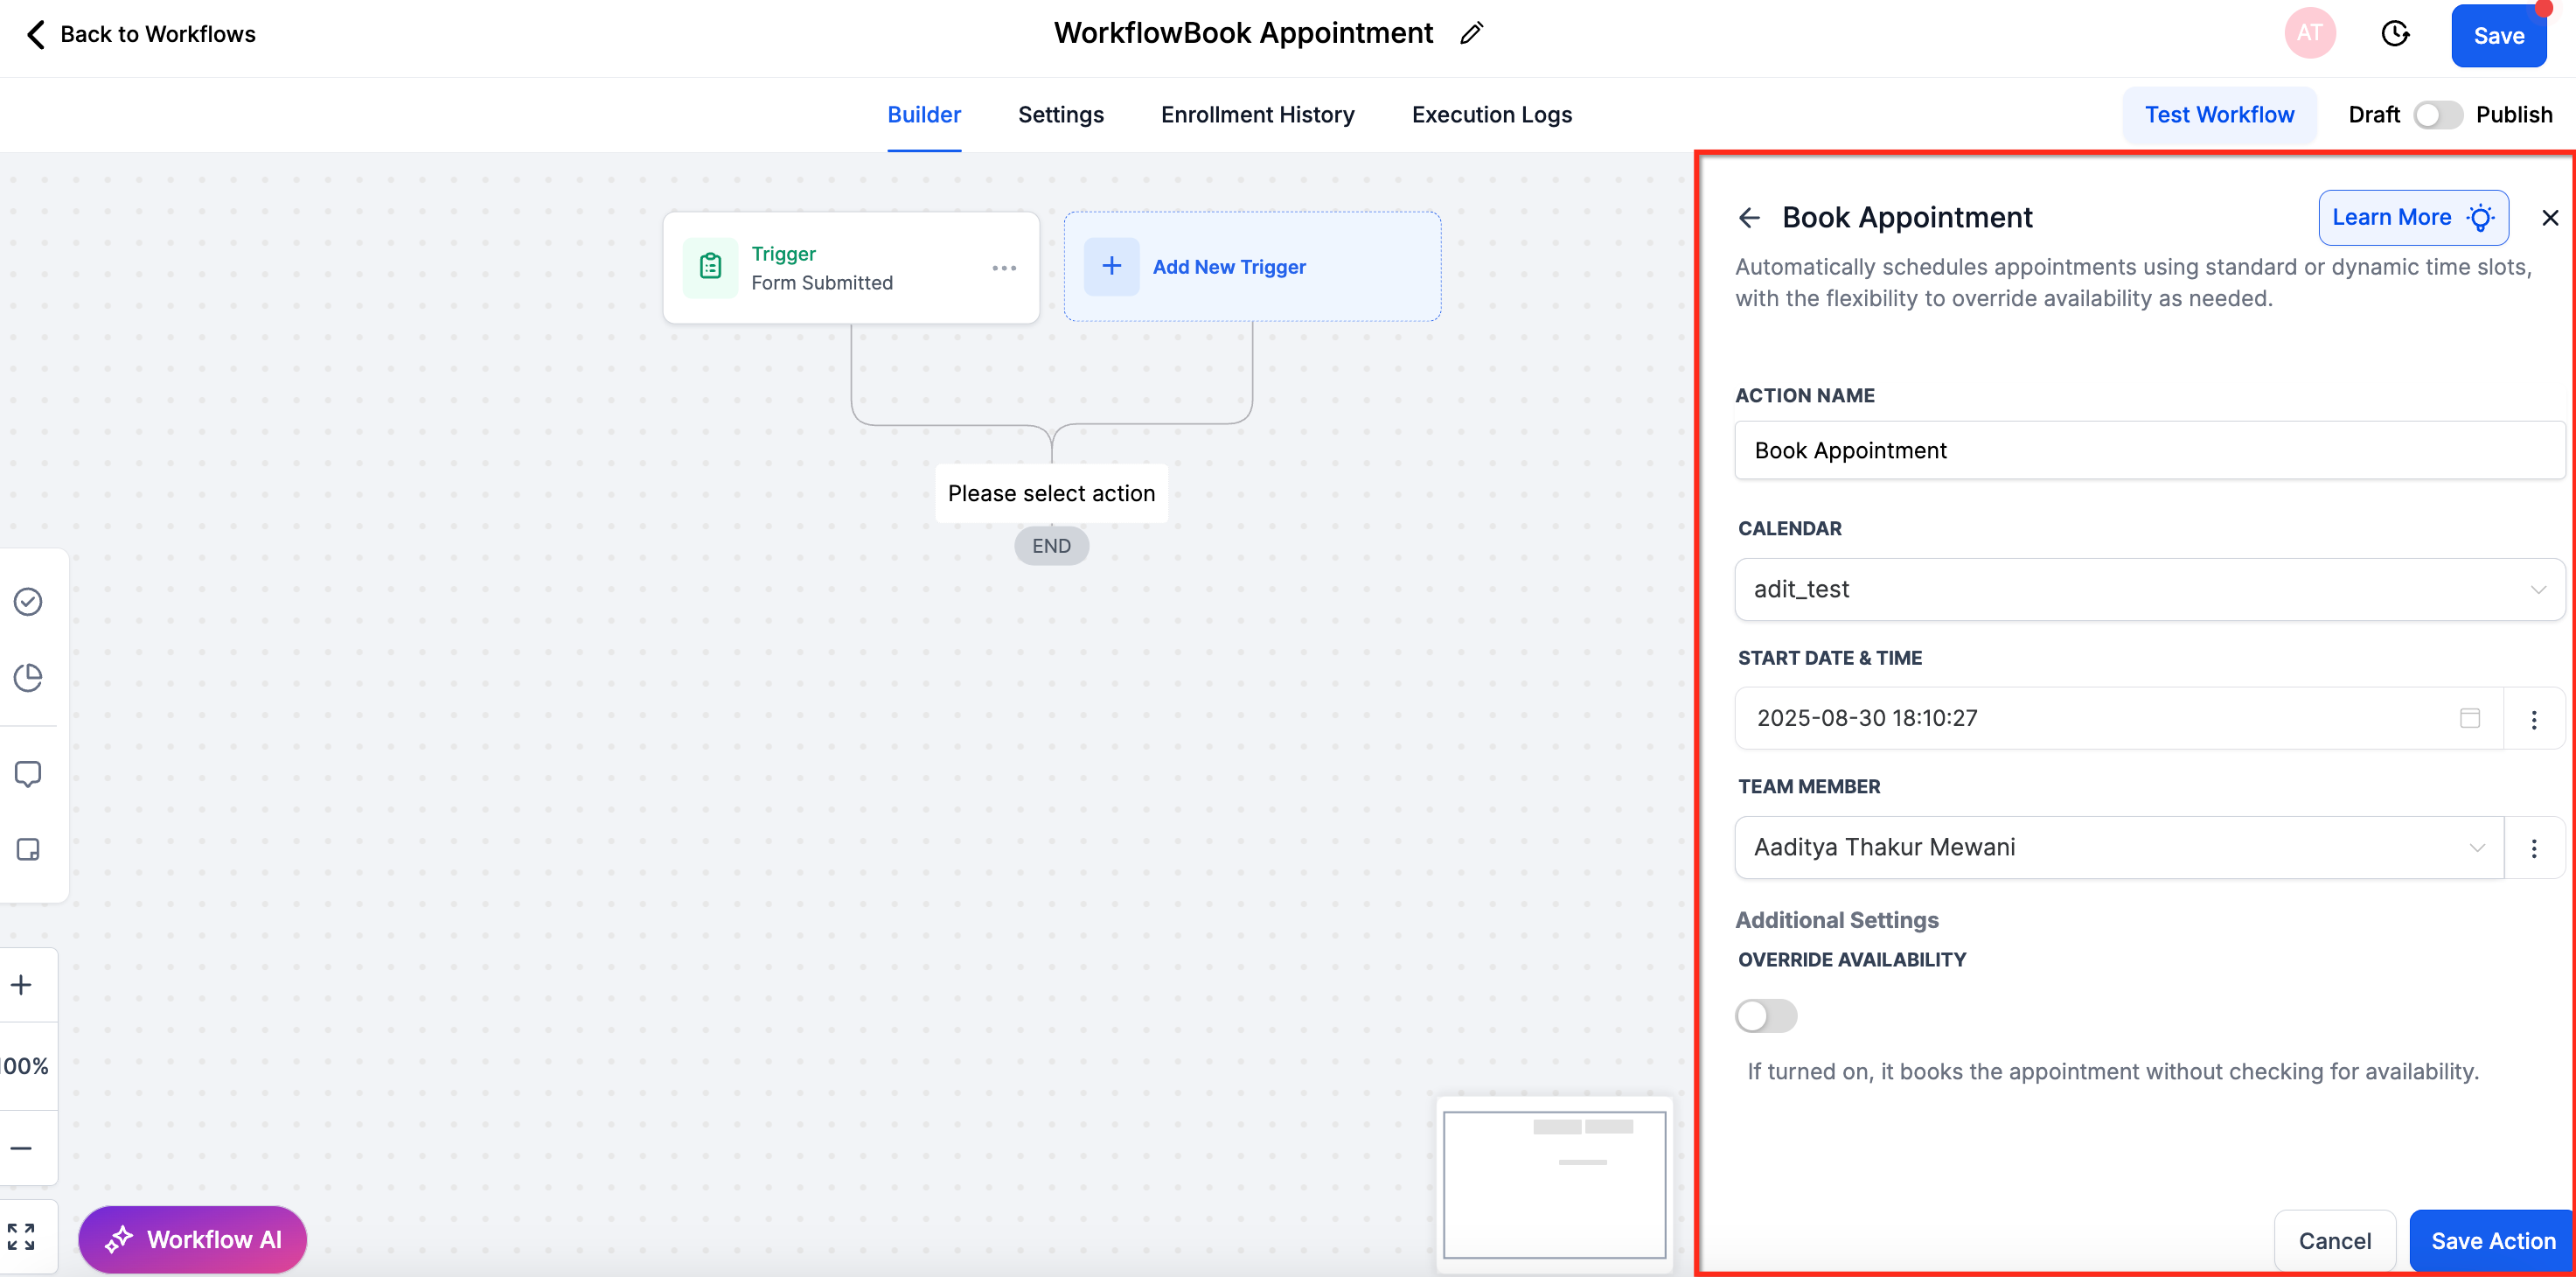This screenshot has width=2576, height=1277.
Task: Enable the Override Availability toggle
Action: (1766, 1016)
